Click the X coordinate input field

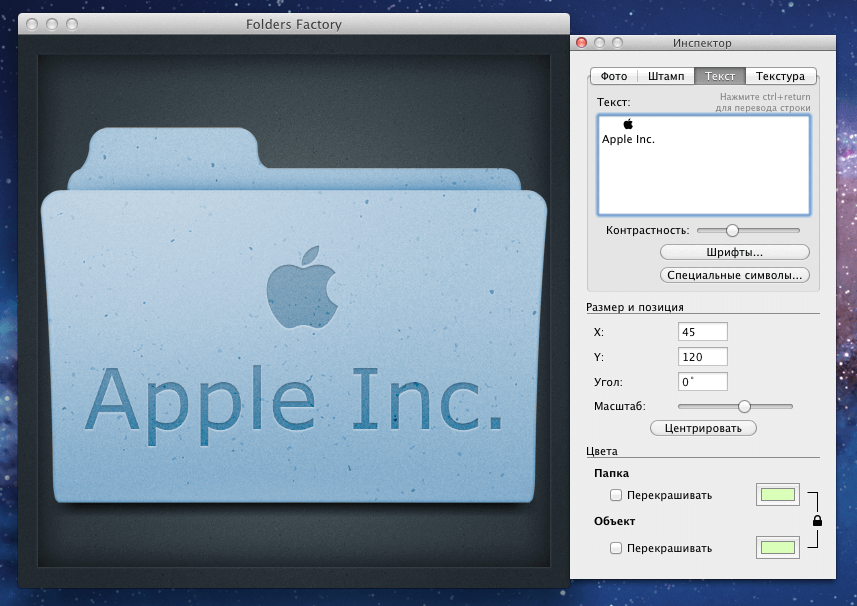pyautogui.click(x=701, y=331)
